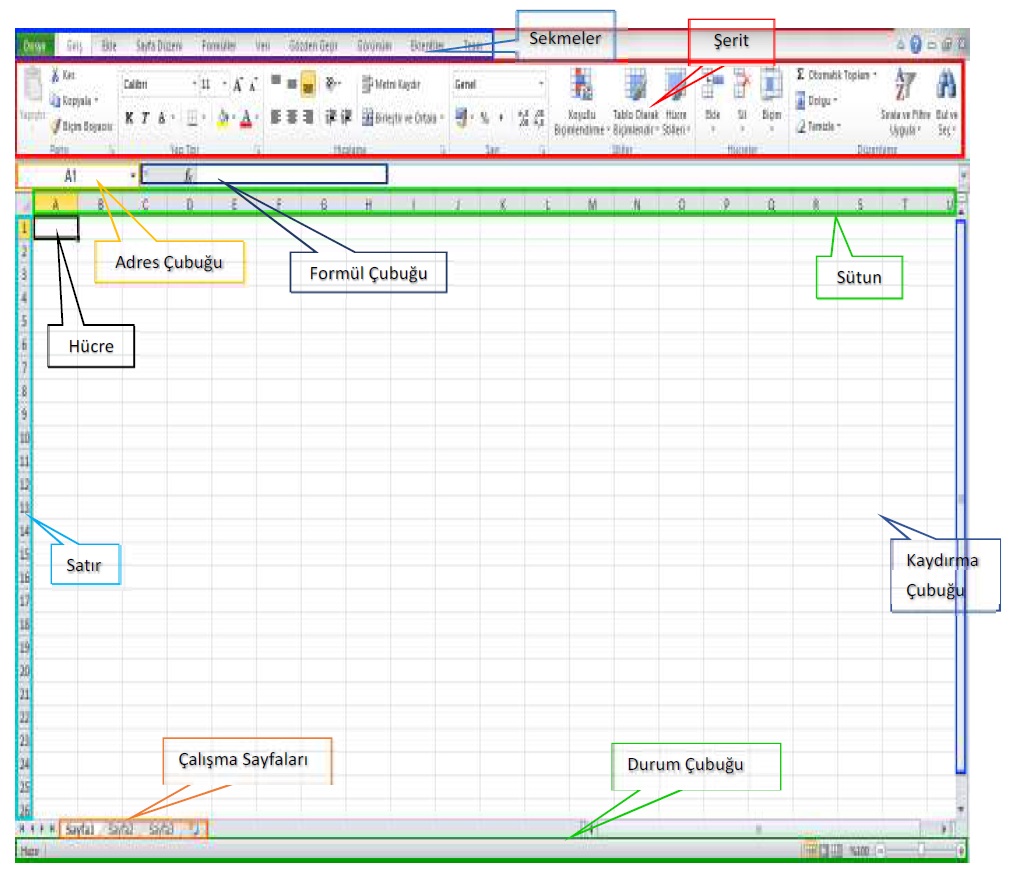Screen dimensions: 1010x875
Task: Click the Otomatik Toplam sigma icon
Action: coord(801,75)
